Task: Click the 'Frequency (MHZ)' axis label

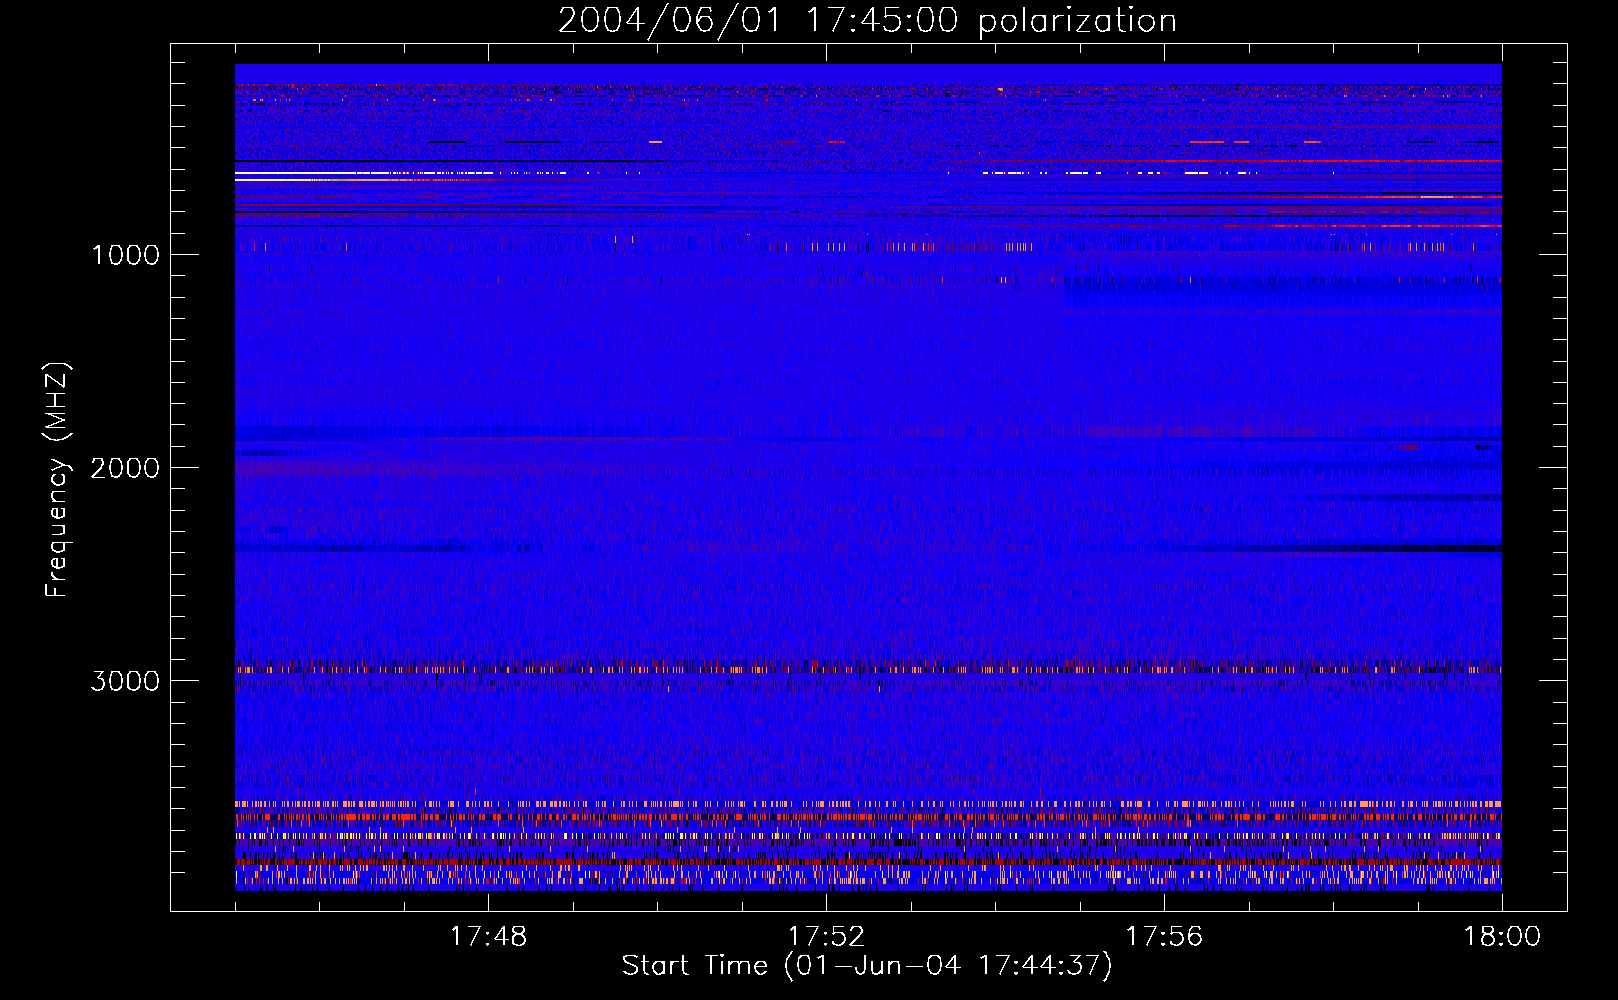Action: tap(57, 480)
